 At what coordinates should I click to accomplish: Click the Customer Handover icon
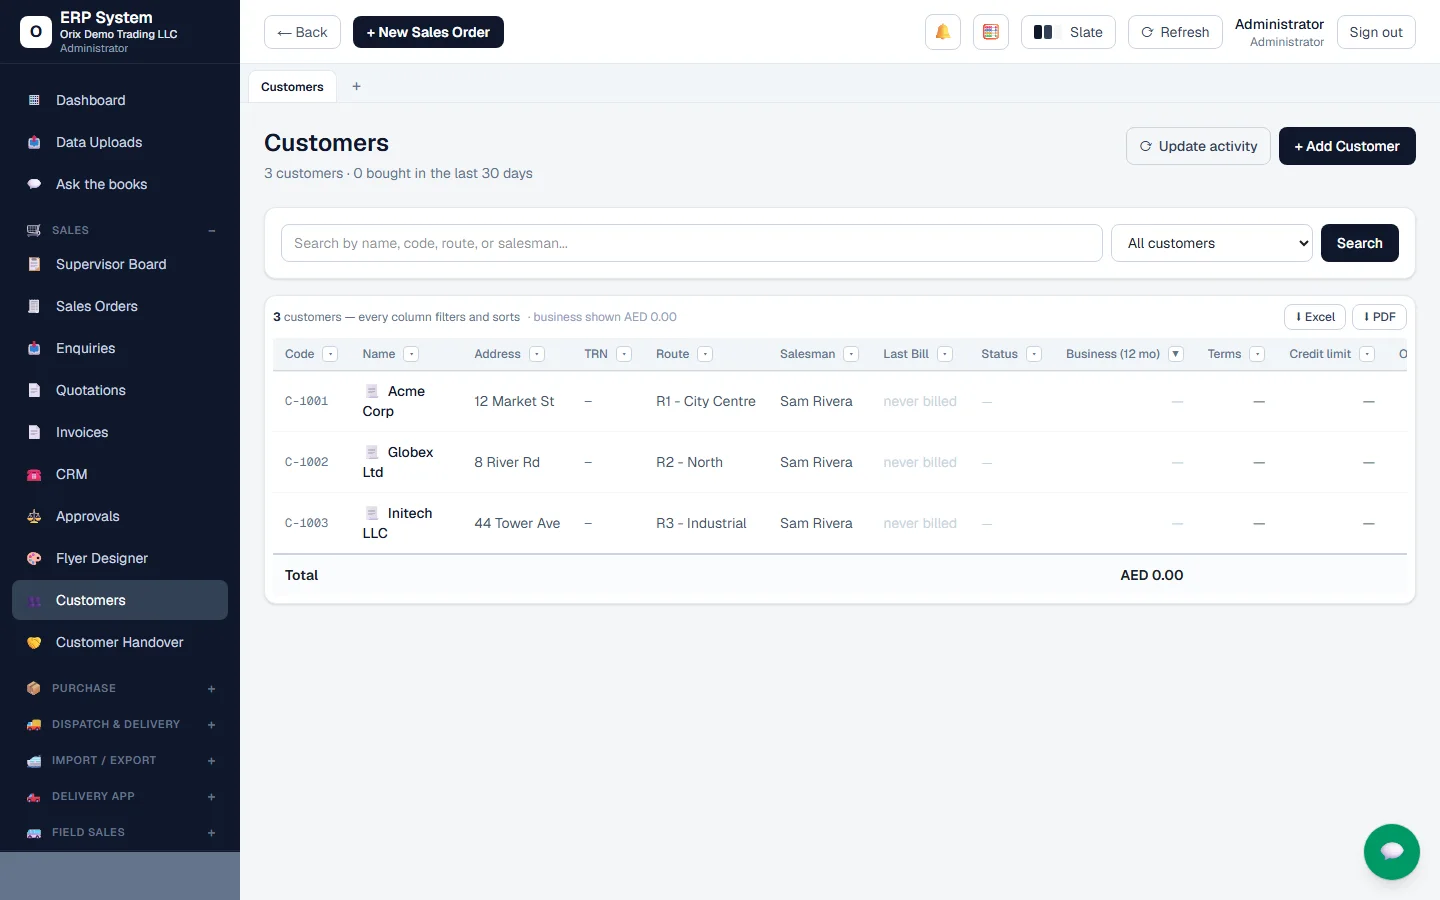34,642
